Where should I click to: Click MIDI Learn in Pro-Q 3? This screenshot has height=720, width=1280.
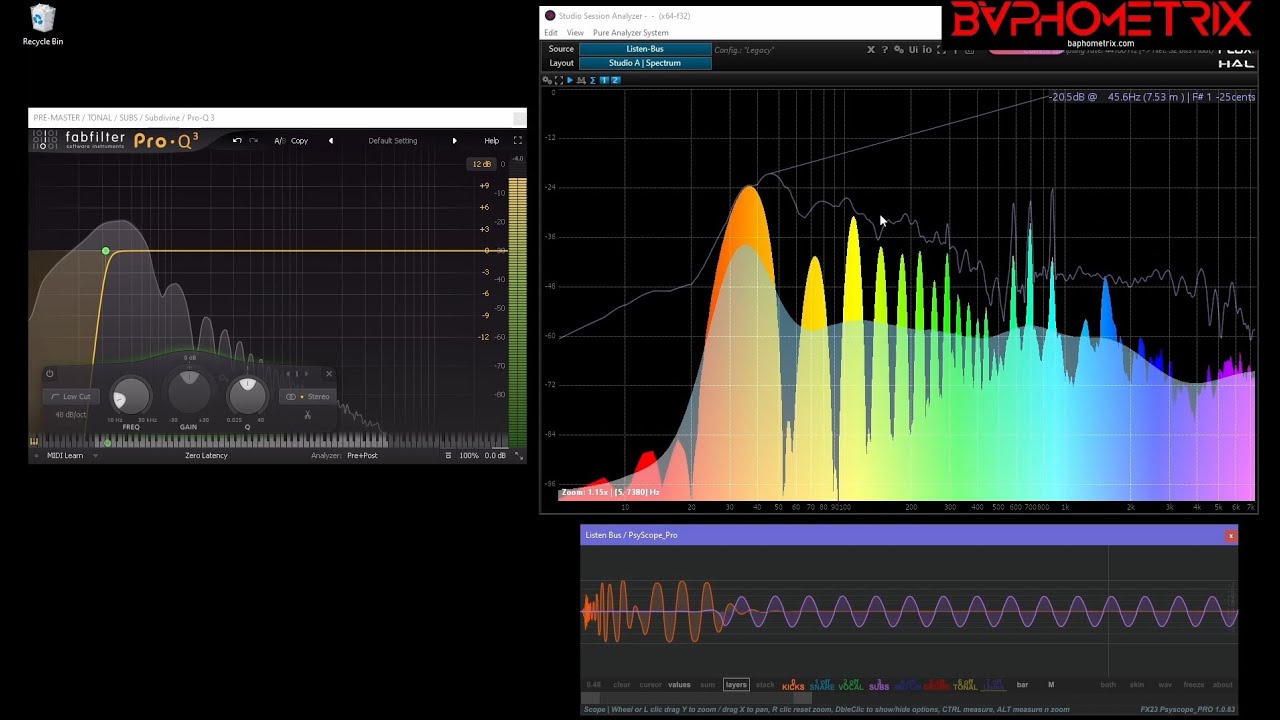coord(65,456)
